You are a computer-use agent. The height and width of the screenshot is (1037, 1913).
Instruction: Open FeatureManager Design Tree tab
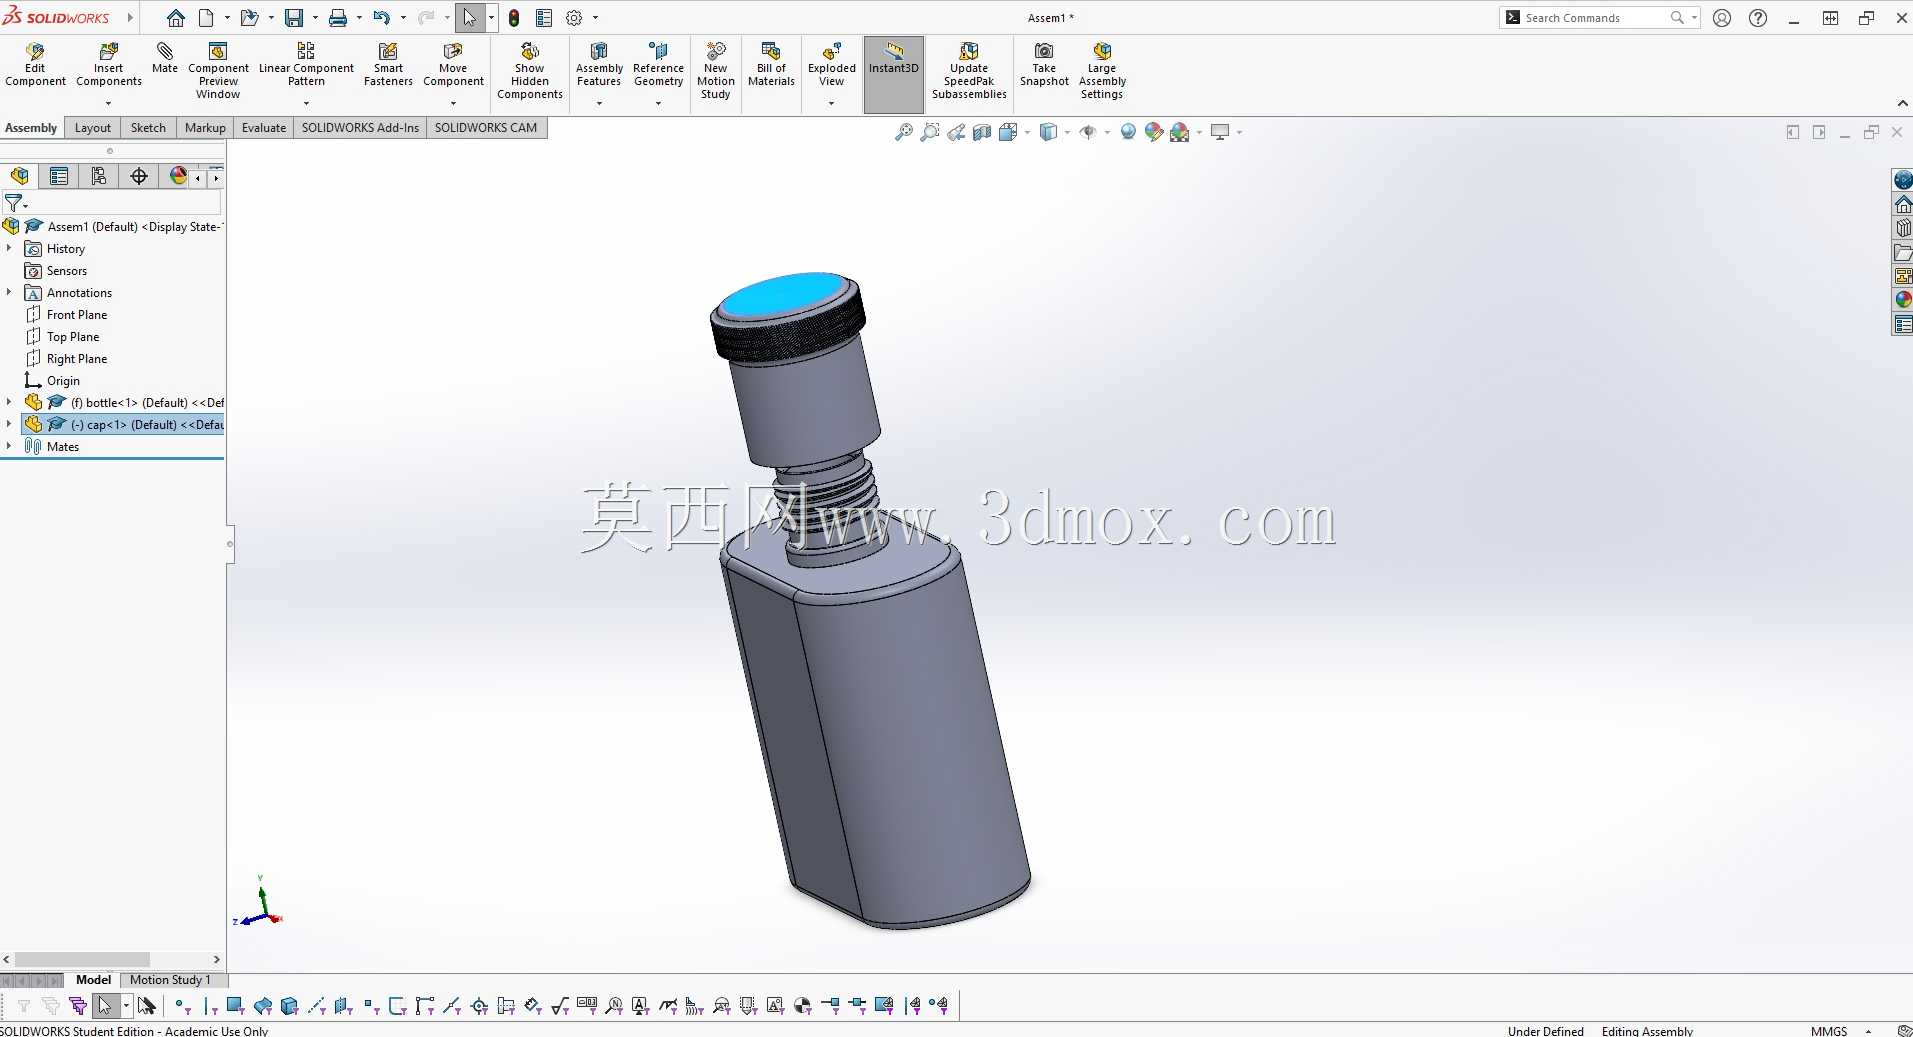click(19, 176)
